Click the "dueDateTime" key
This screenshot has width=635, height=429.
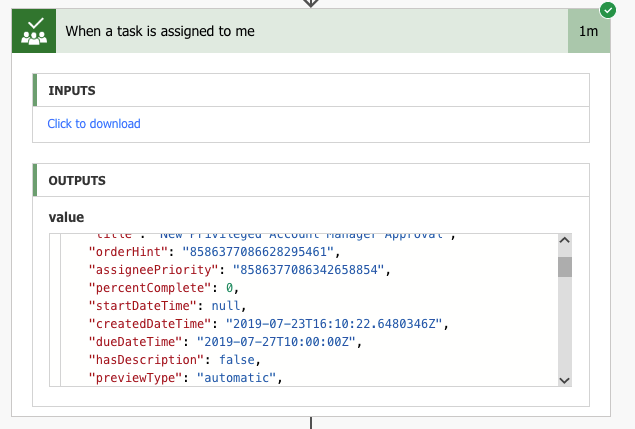(x=135, y=342)
